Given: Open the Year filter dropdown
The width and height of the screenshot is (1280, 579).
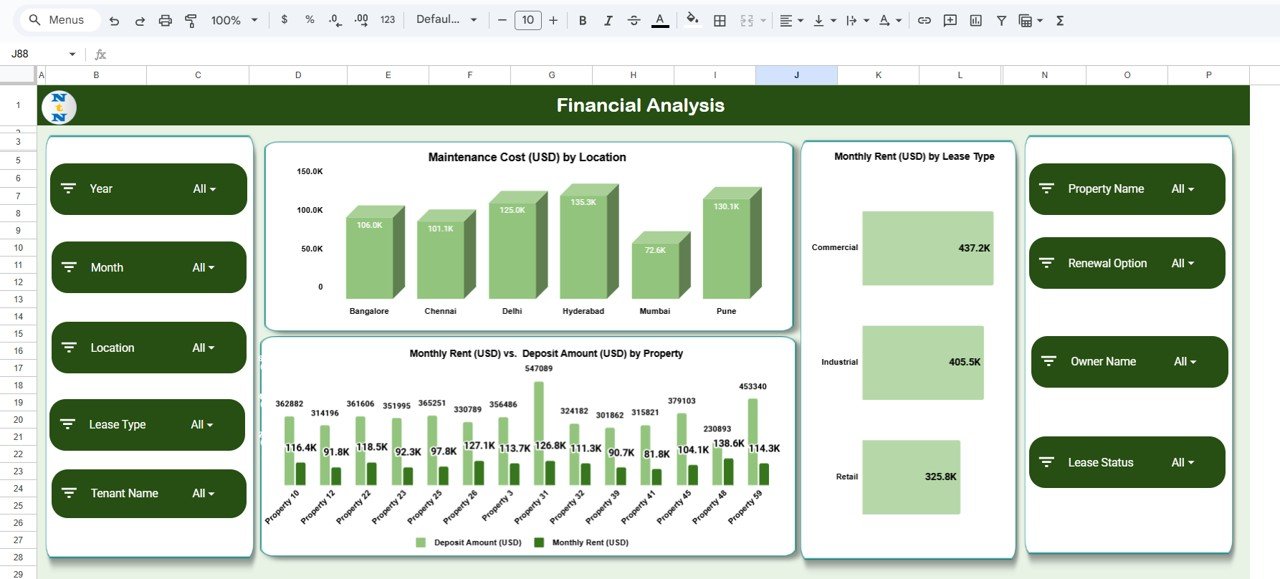Looking at the screenshot, I should click(x=205, y=188).
